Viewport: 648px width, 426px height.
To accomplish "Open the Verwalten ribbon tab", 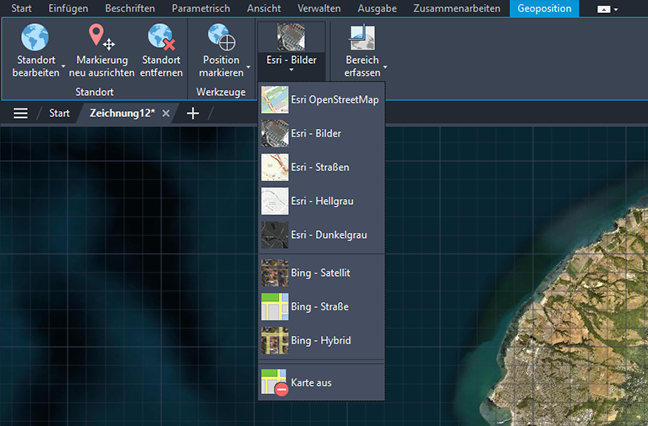I will pyautogui.click(x=319, y=8).
